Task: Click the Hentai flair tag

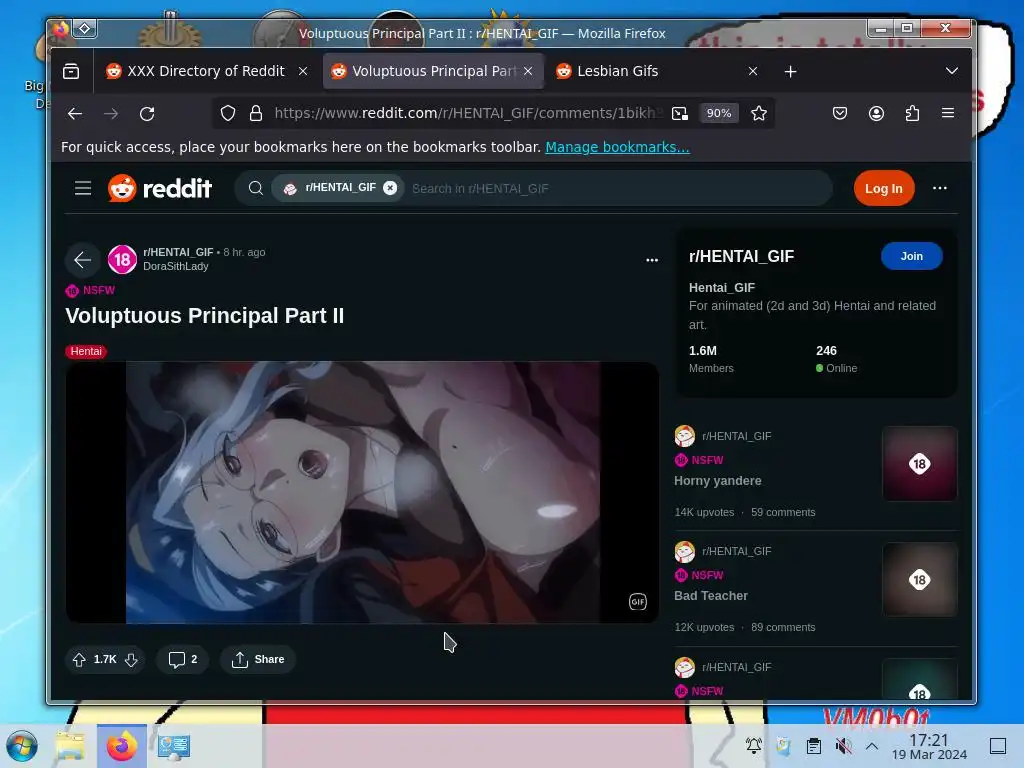Action: 86,351
